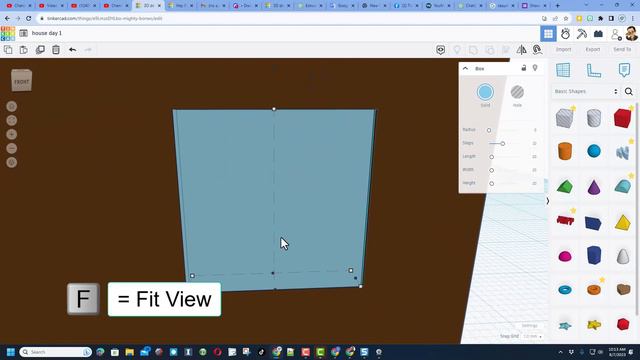Pick the green Roof shape
The height and width of the screenshot is (360, 640).
tap(565, 187)
